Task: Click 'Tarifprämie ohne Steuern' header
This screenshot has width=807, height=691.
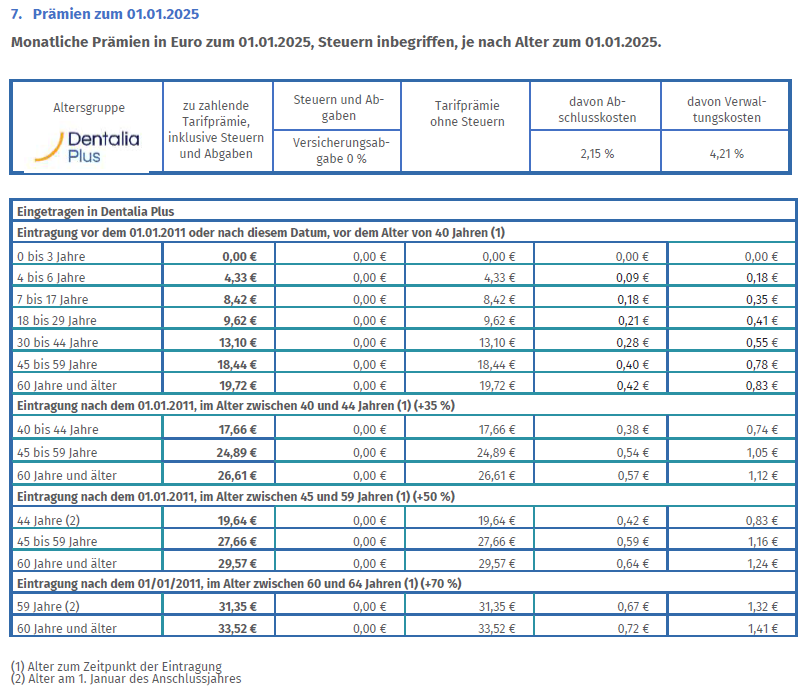Action: click(467, 113)
